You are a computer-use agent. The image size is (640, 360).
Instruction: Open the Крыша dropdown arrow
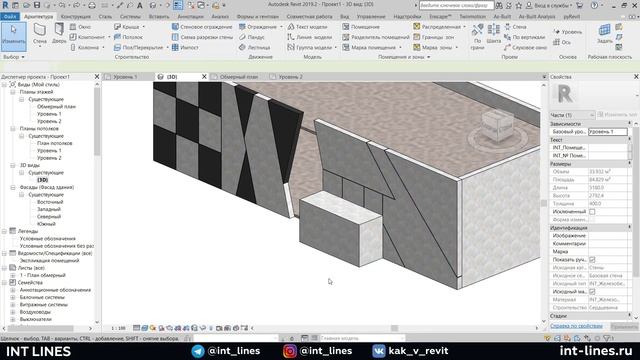(144, 27)
